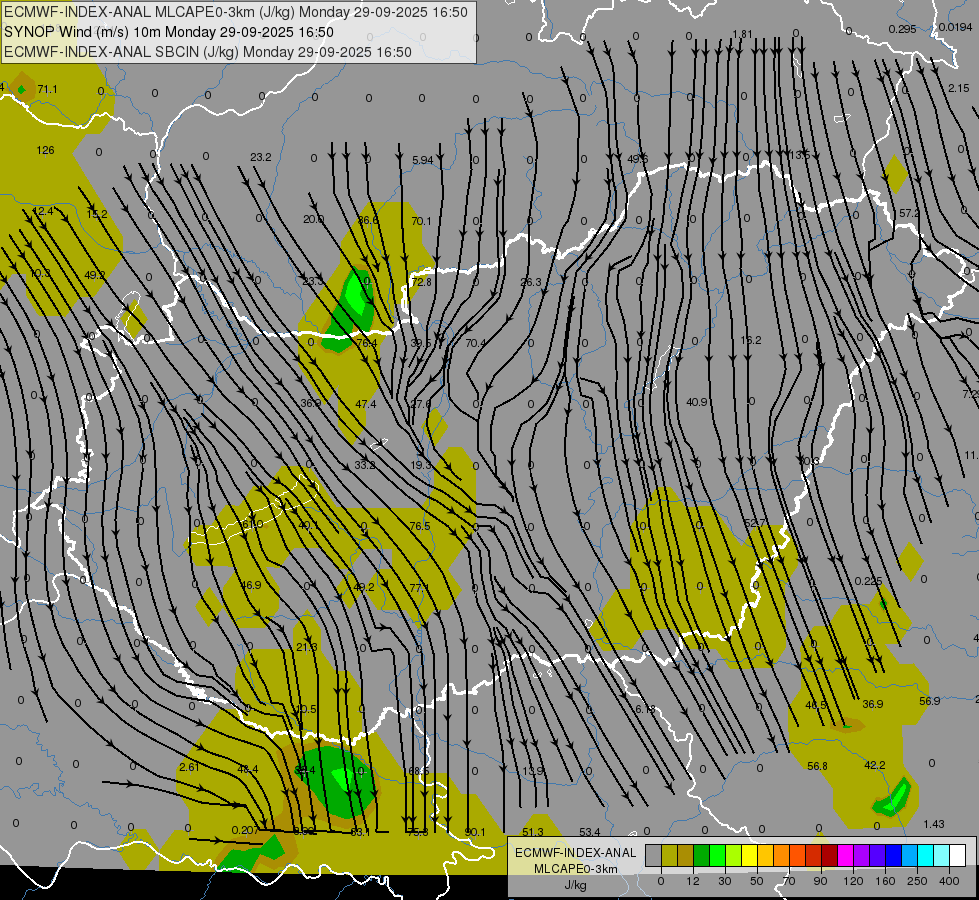The width and height of the screenshot is (979, 900).
Task: Click the map value 16.2
Action: [751, 340]
